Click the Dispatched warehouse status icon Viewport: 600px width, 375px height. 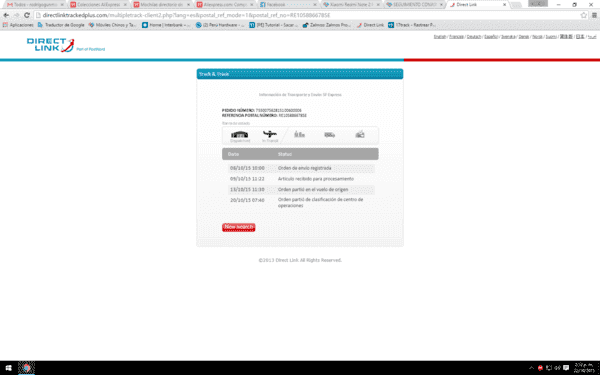[240, 135]
